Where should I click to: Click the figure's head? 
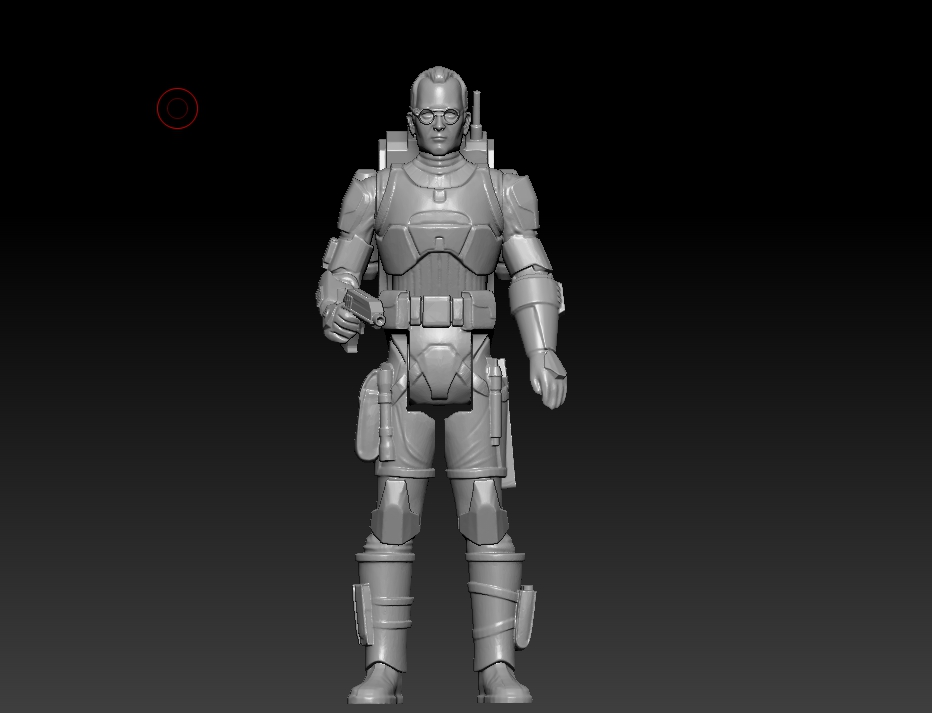[437, 95]
